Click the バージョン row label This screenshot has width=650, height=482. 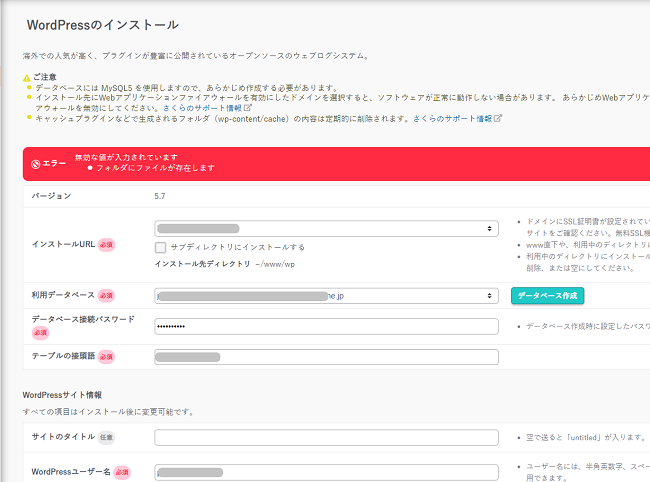tap(51, 196)
